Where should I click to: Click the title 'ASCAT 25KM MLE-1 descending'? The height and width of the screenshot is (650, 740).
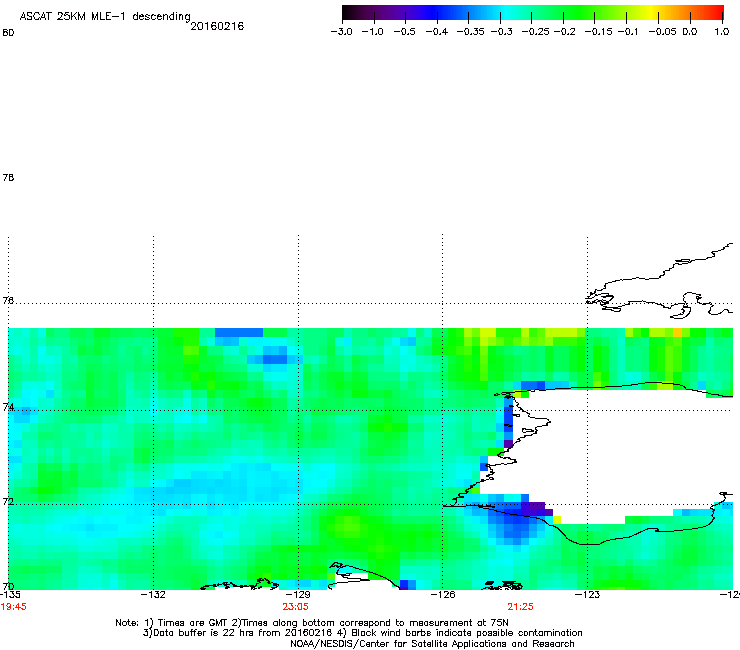(105, 17)
